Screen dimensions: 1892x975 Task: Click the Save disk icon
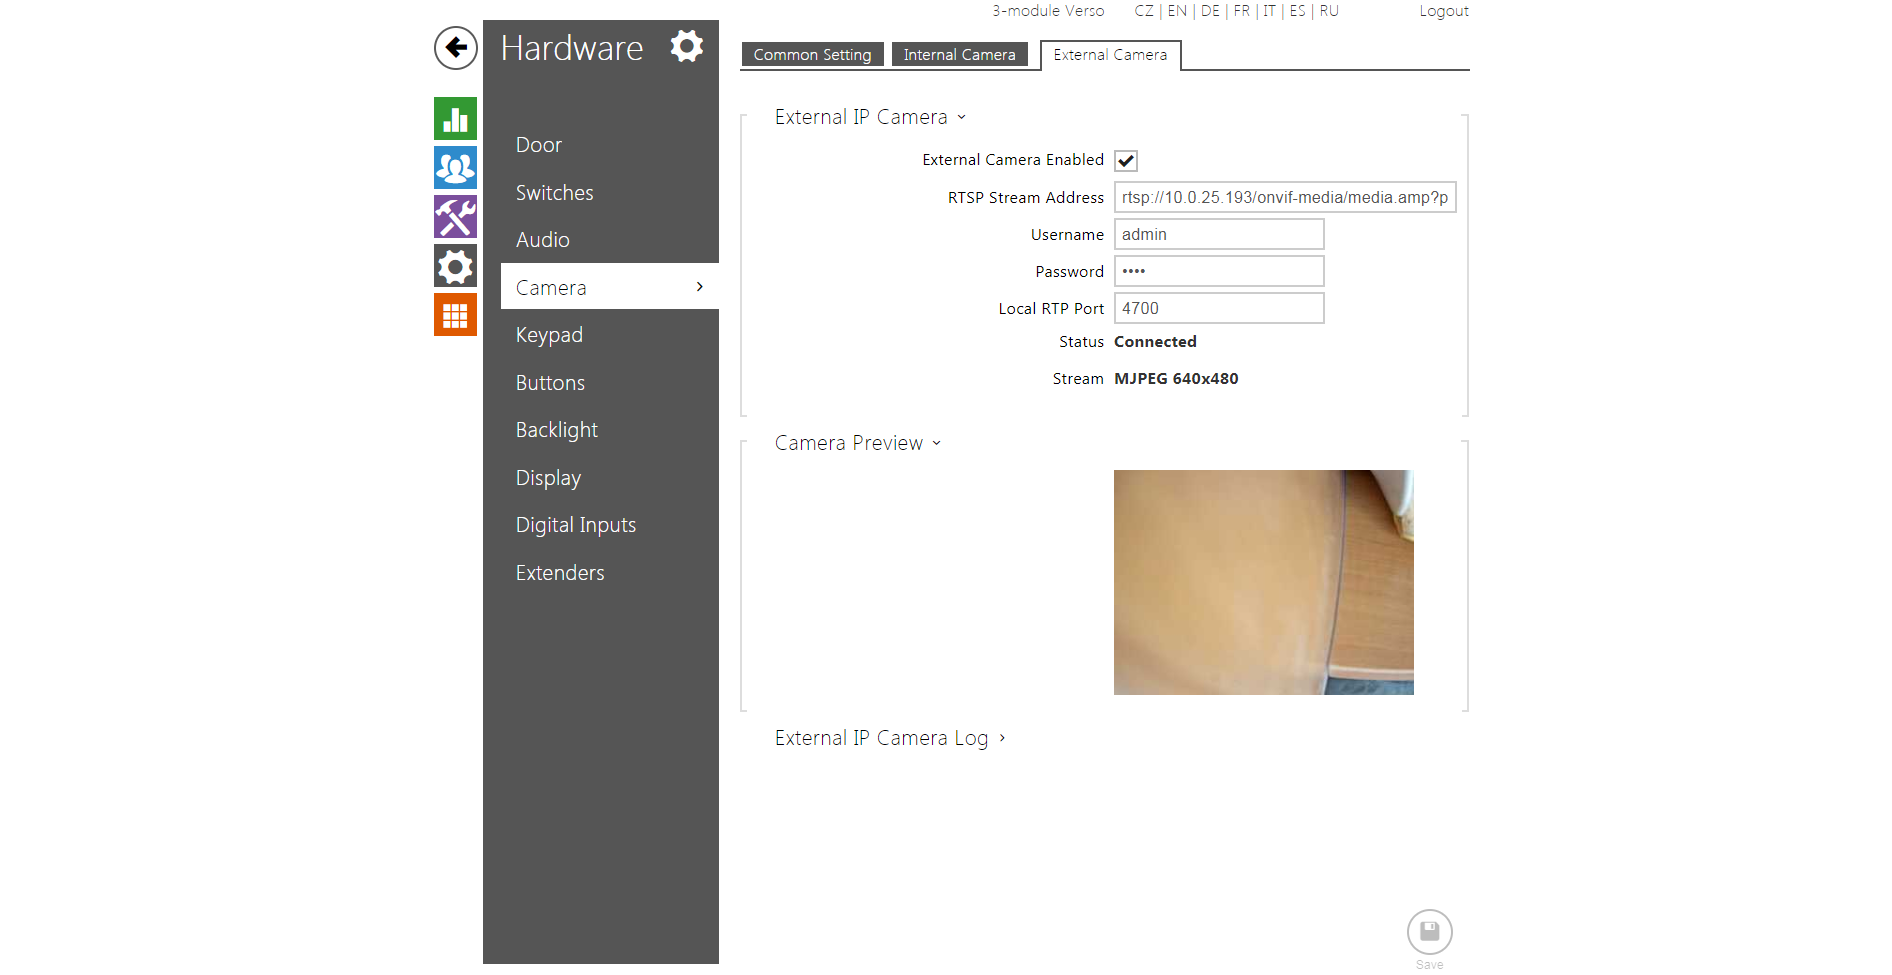pos(1429,932)
